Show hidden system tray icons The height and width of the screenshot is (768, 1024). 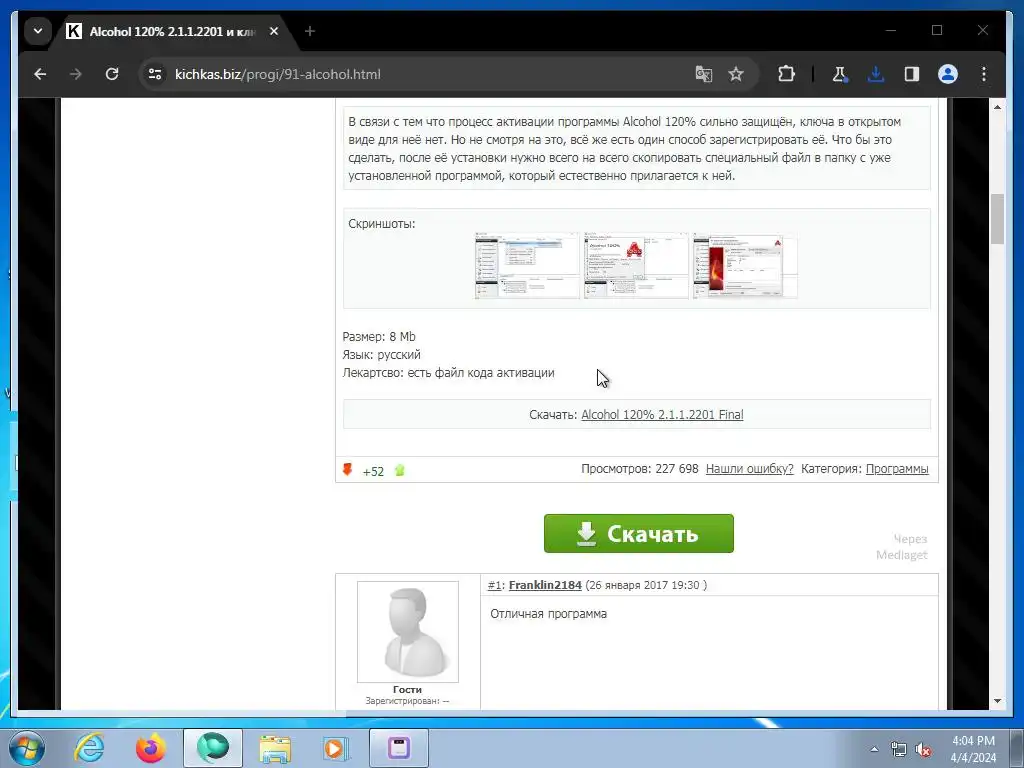click(x=874, y=749)
